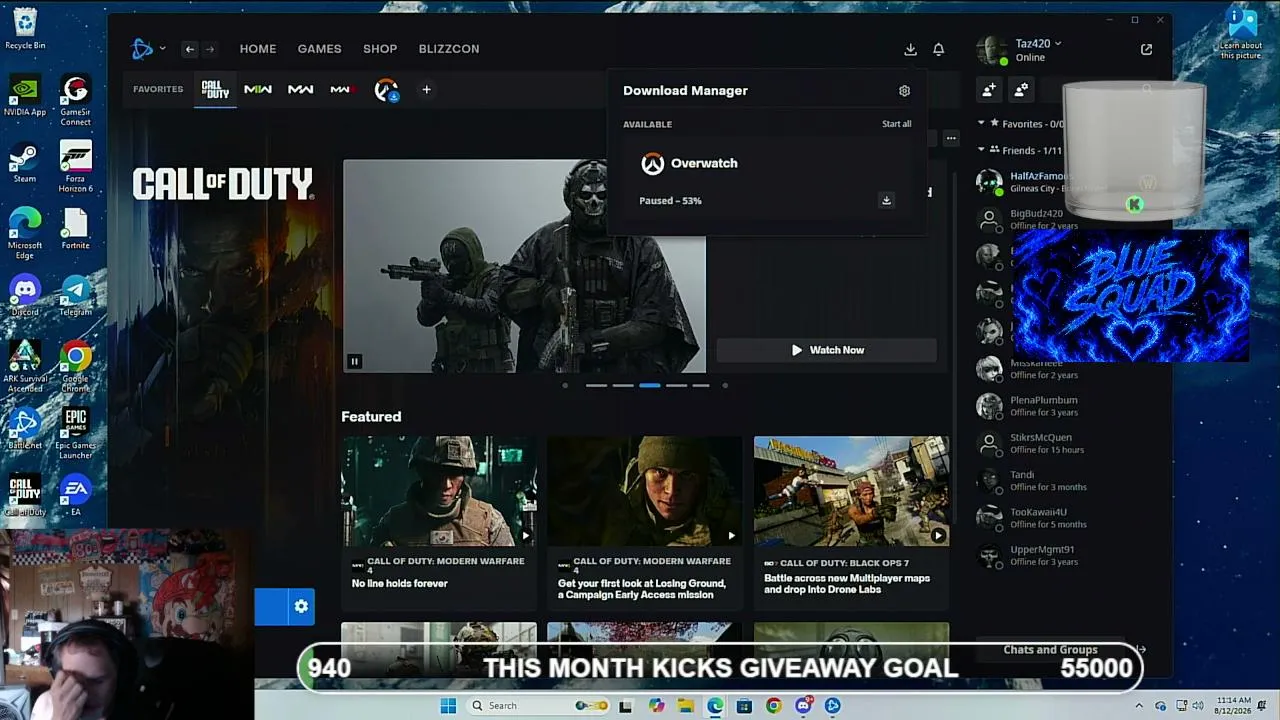Viewport: 1280px width, 720px height.
Task: Open the Taz420 profile dropdown
Action: coord(1038,43)
